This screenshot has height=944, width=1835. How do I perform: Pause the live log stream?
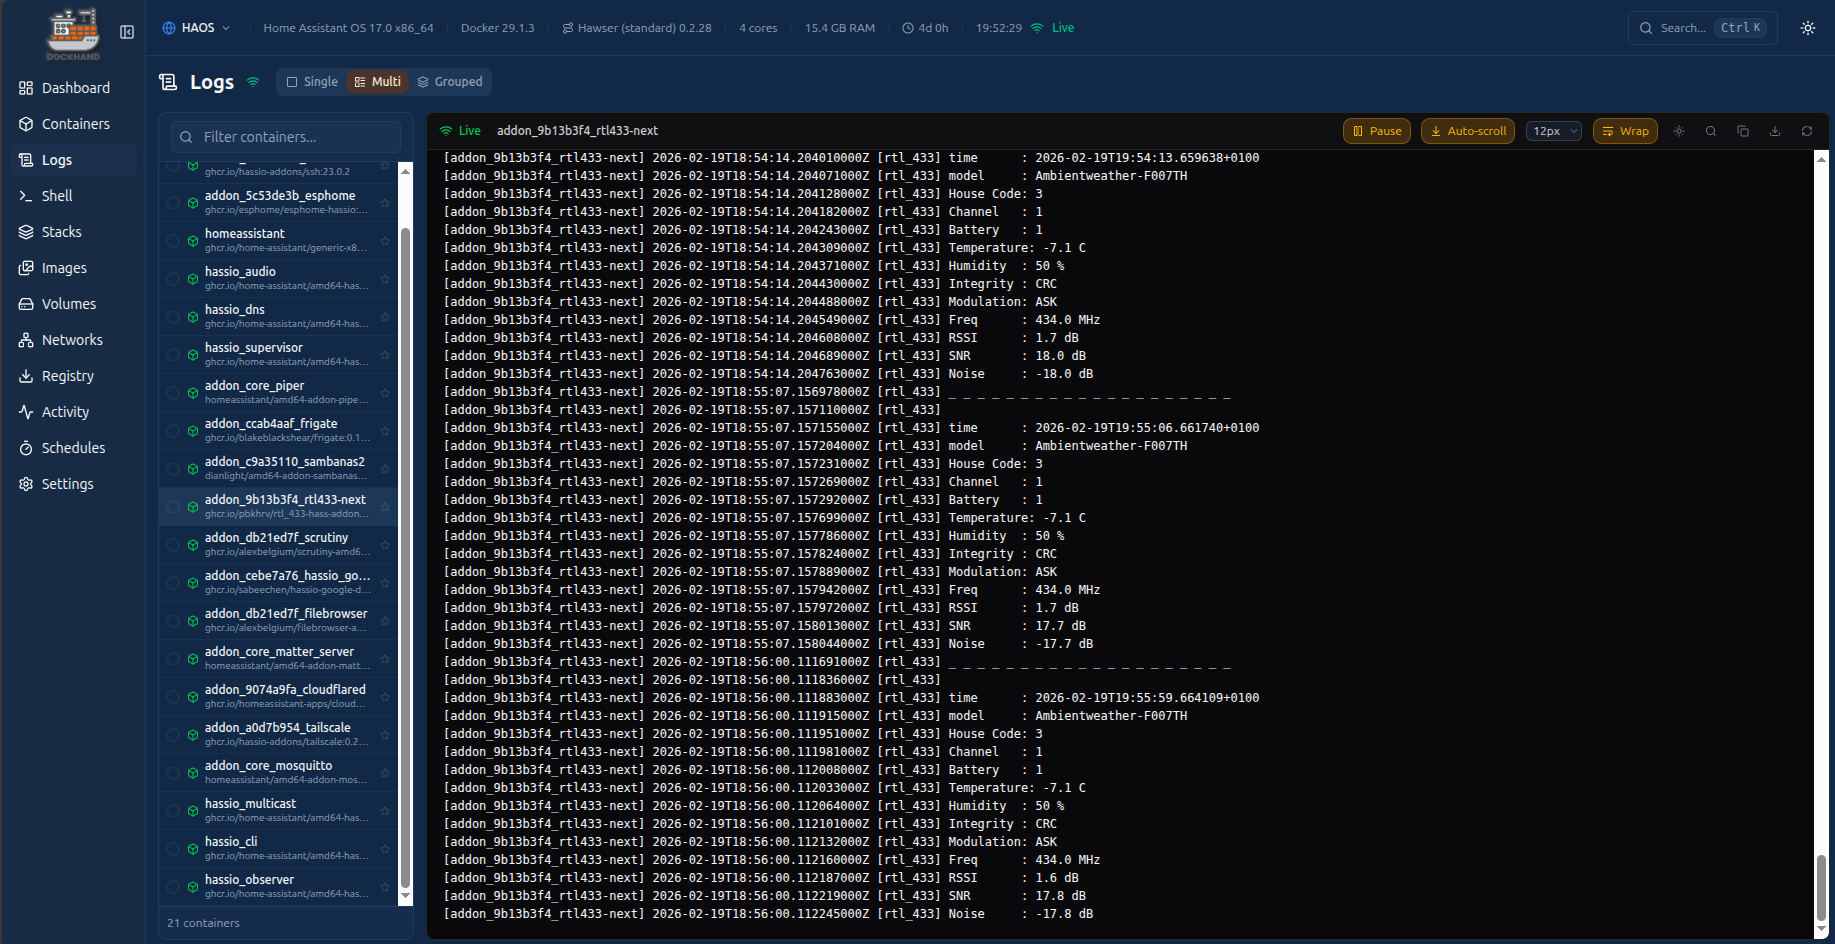click(1376, 131)
